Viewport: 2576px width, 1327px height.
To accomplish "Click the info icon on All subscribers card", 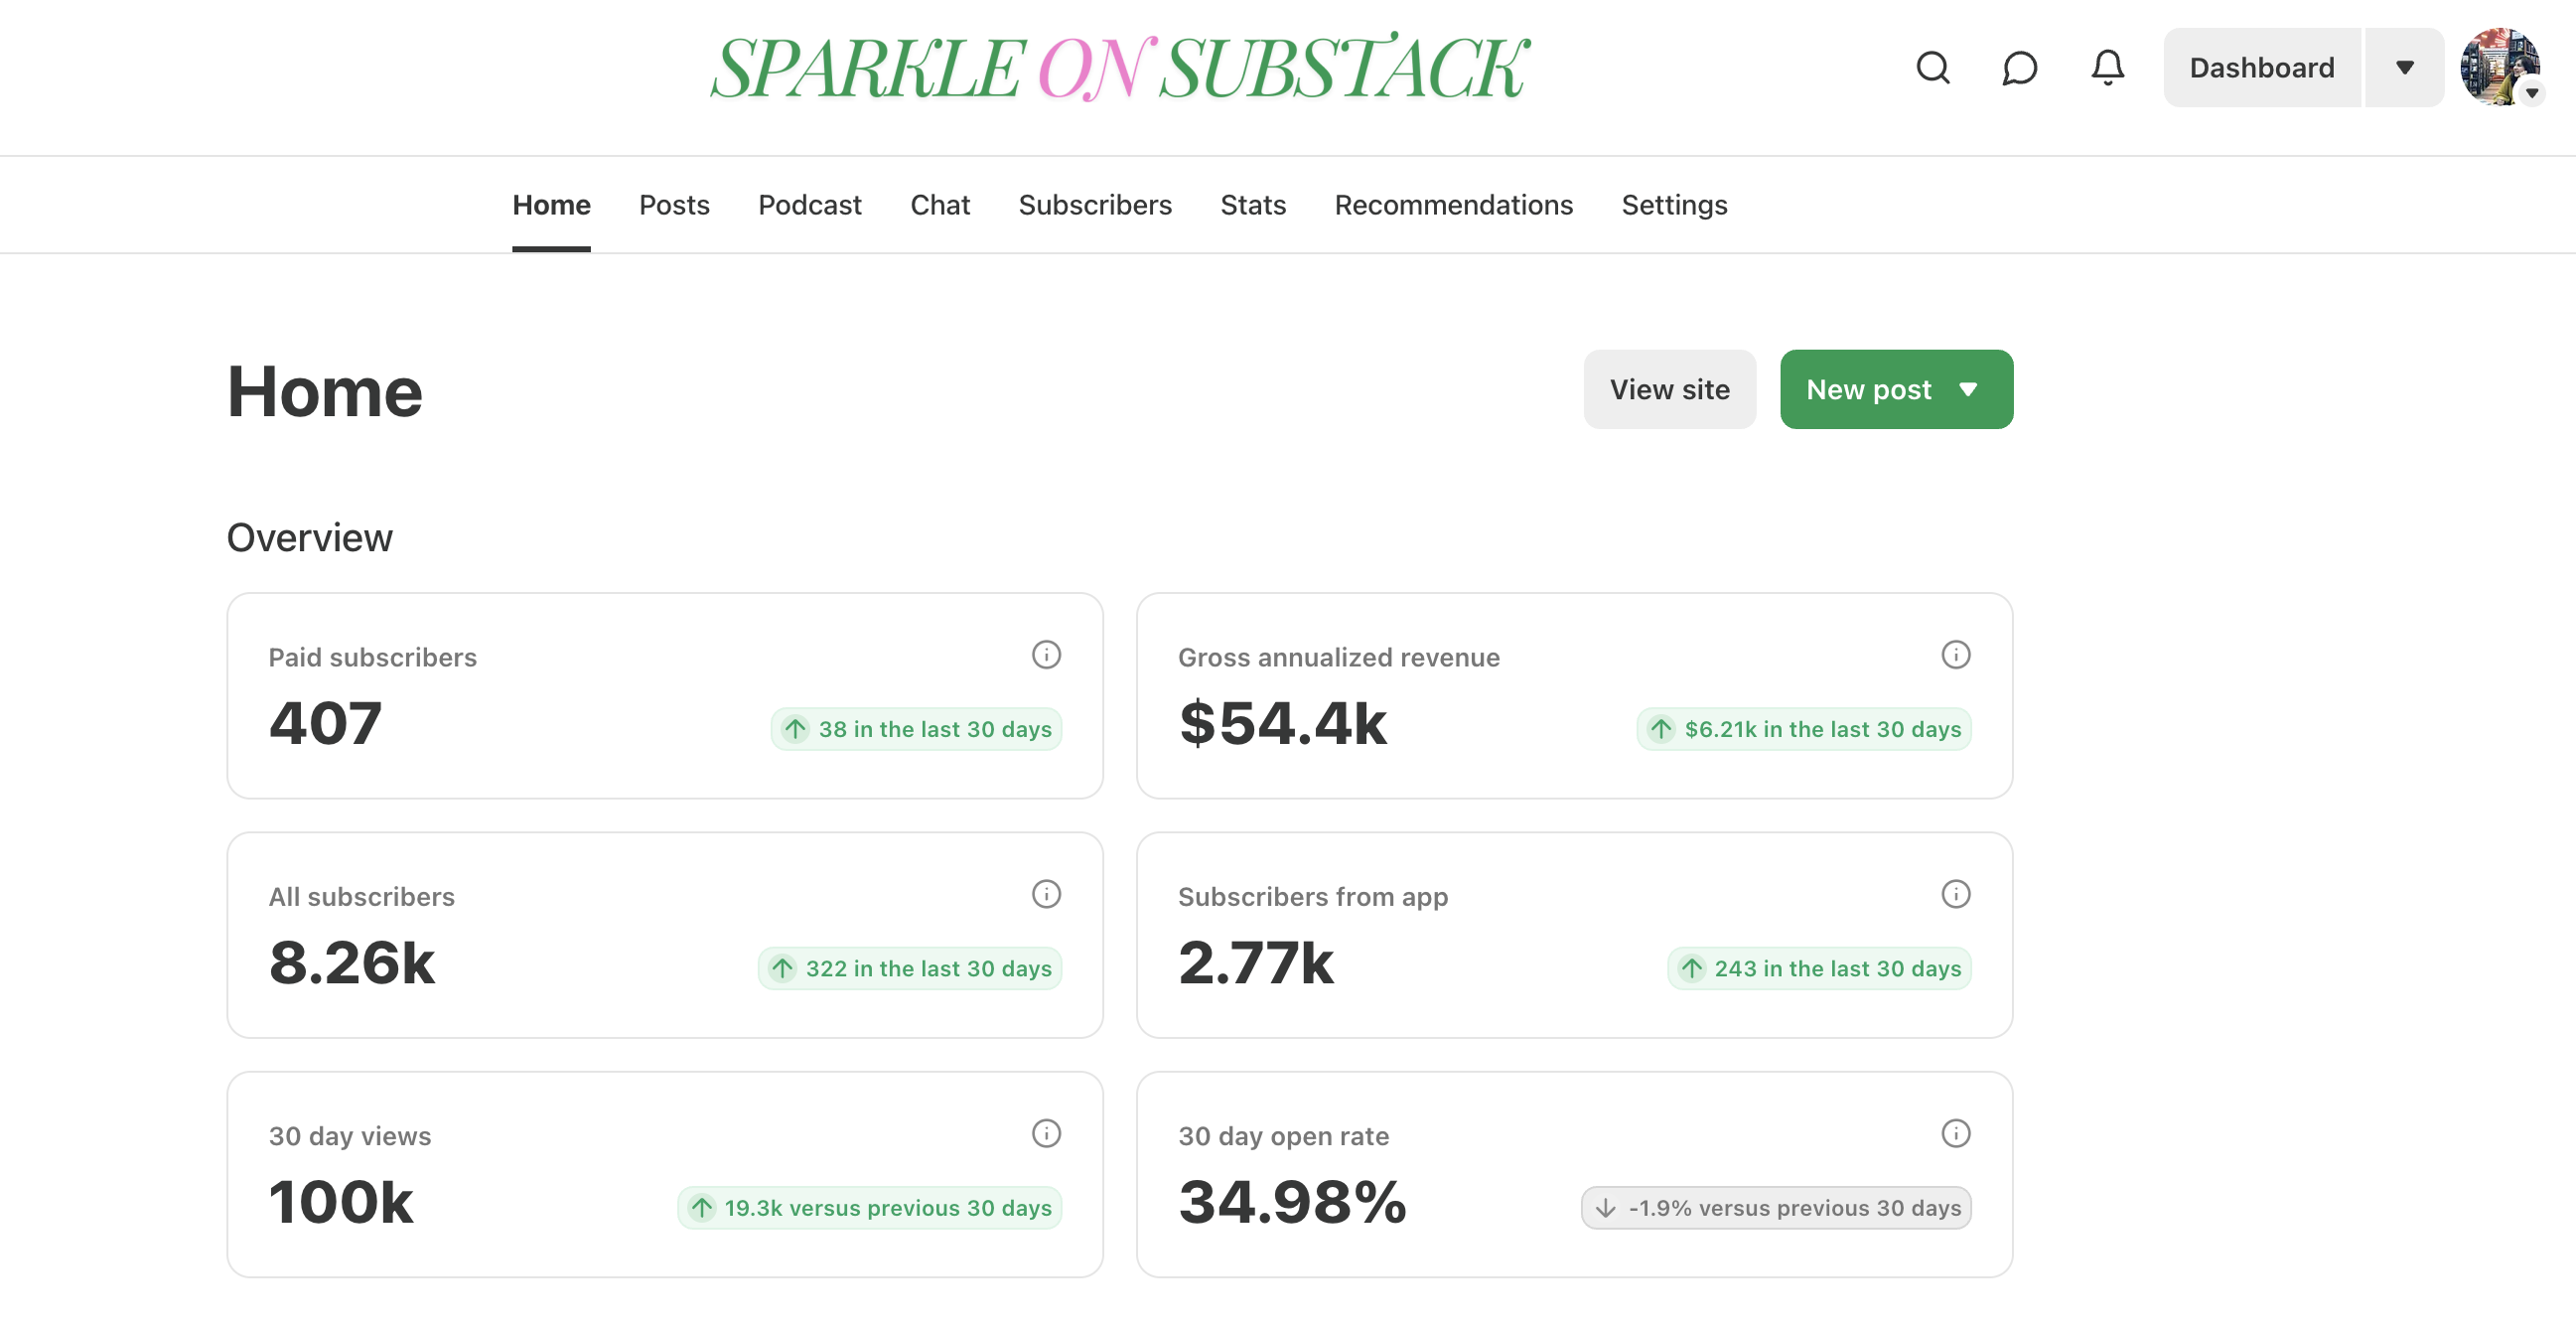I will pyautogui.click(x=1046, y=894).
